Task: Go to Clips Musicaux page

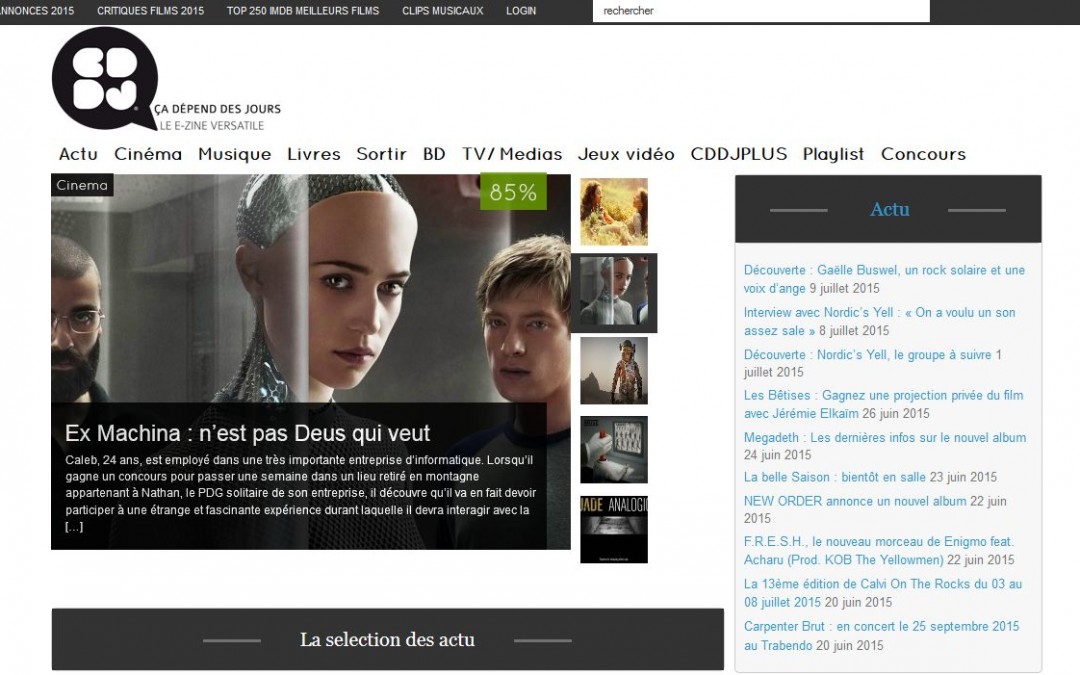Action: point(443,11)
